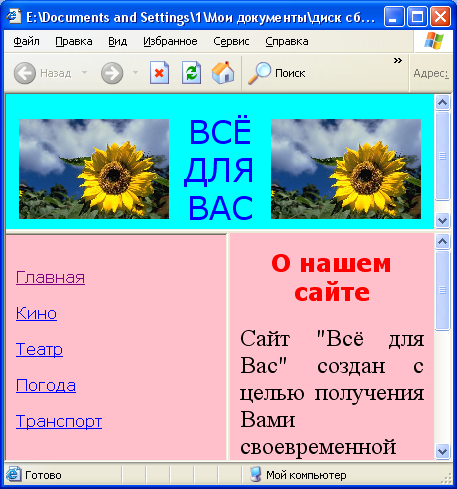Screen dimensions: 457x489
Task: Click the ВСЁ ДЛЯ ВАС banner text
Action: [219, 169]
